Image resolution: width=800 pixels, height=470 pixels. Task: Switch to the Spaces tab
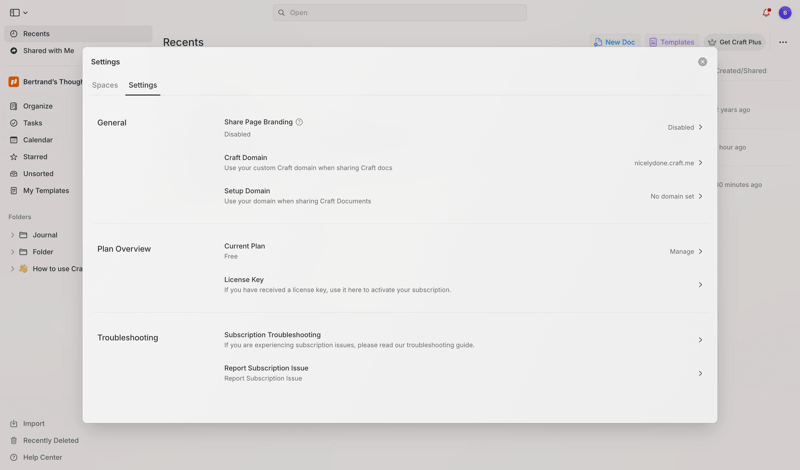click(105, 85)
